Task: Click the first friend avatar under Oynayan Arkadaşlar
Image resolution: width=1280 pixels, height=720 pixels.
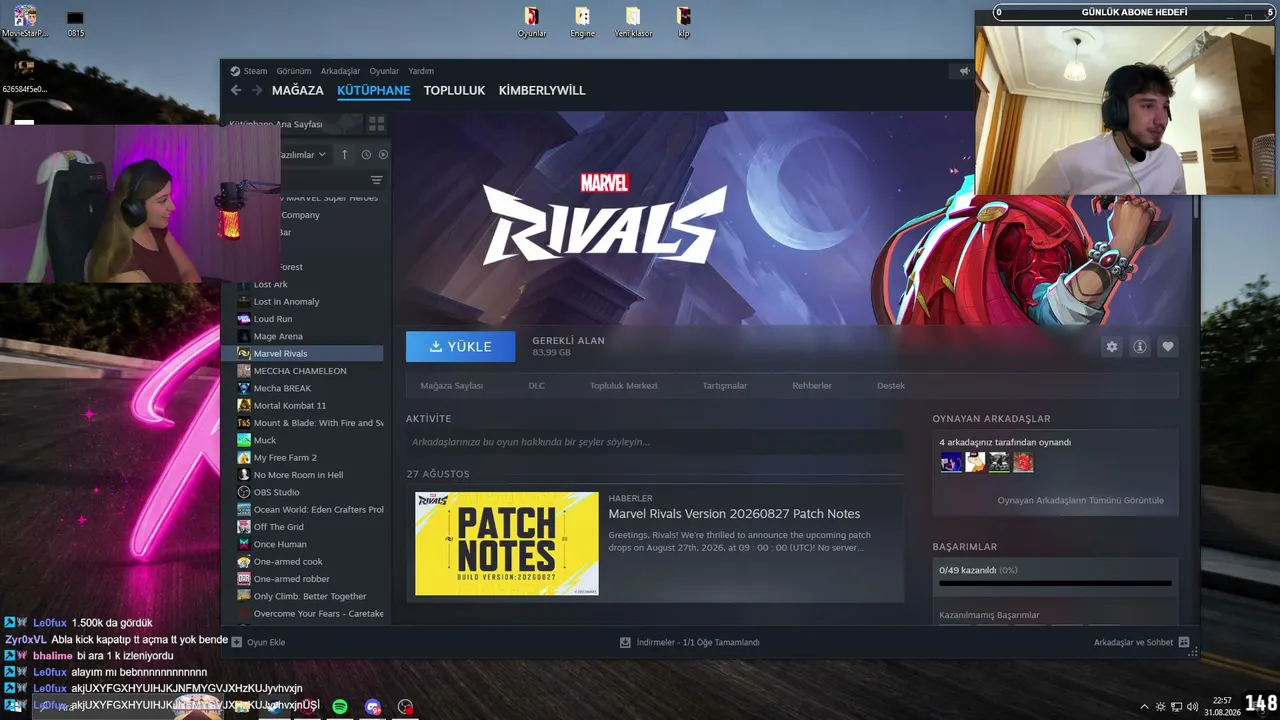Action: [951, 462]
